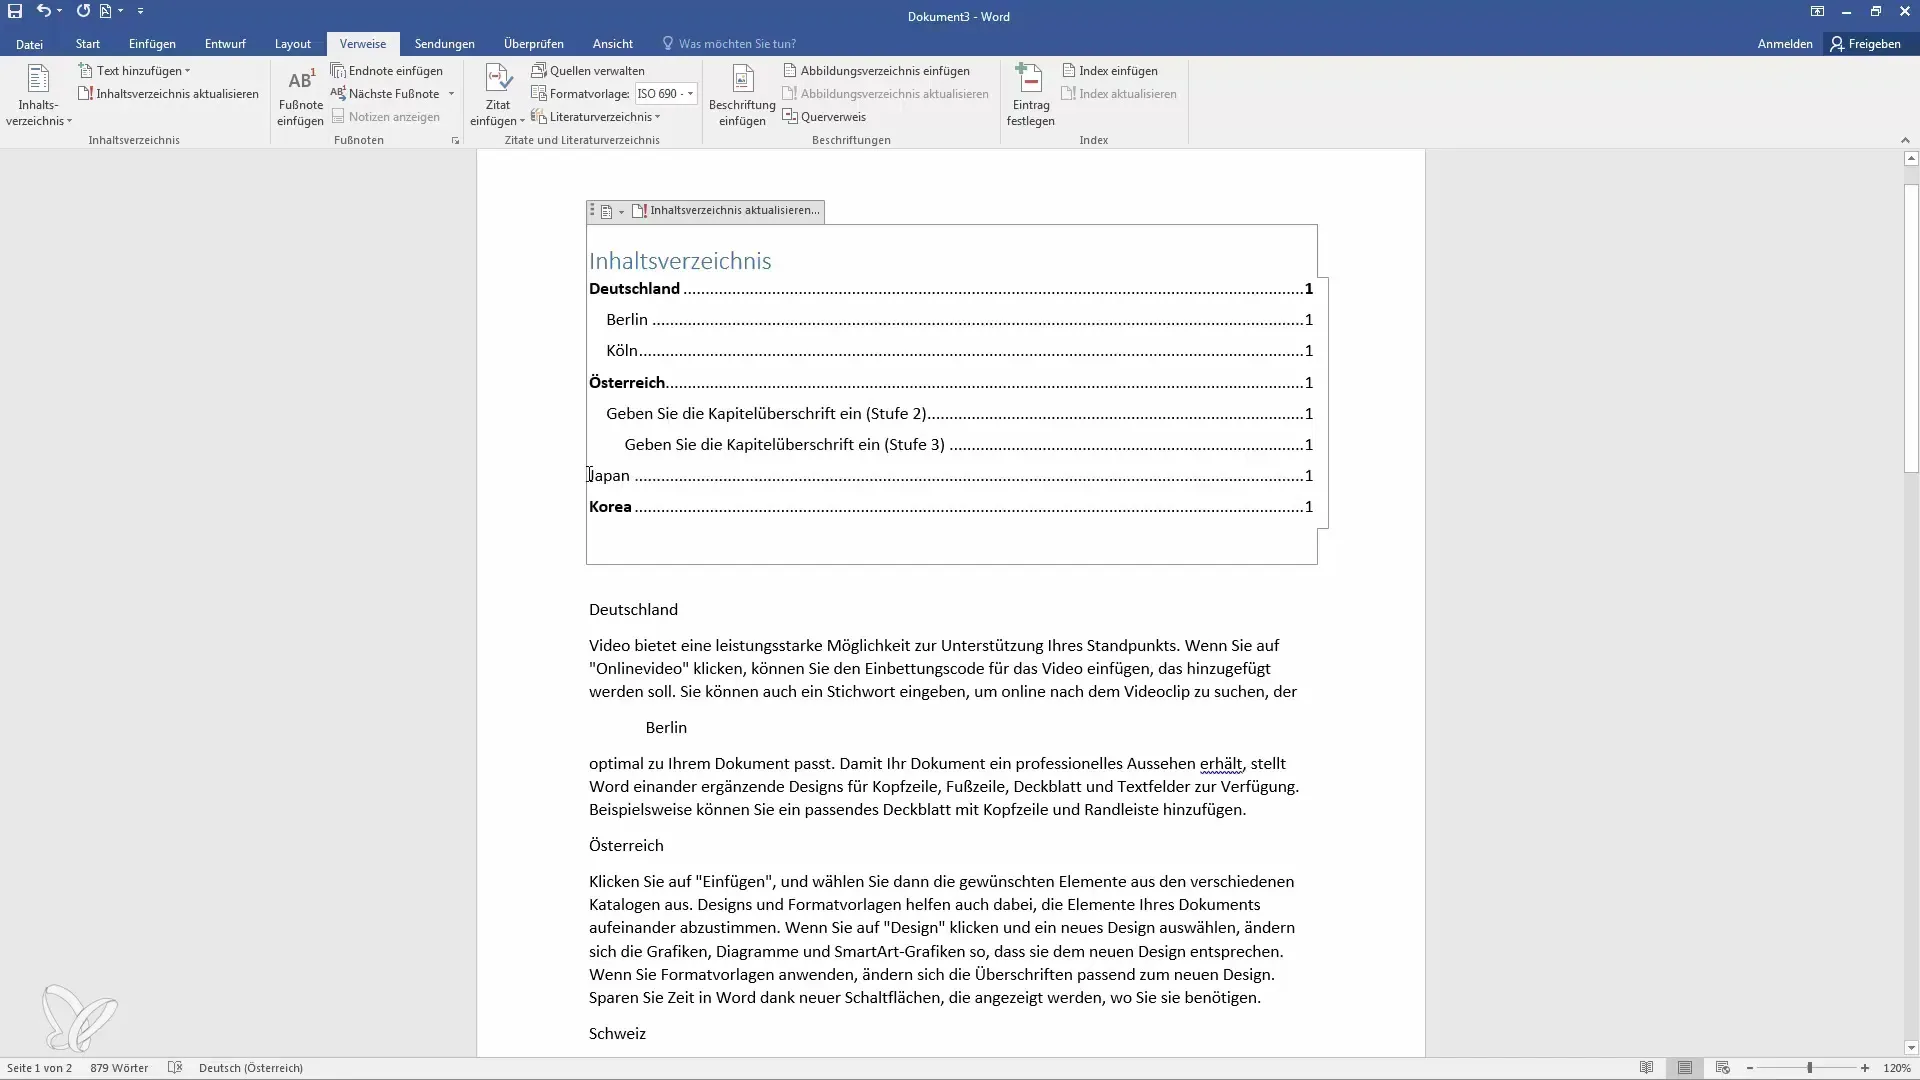The width and height of the screenshot is (1920, 1080).
Task: Click the Japan TOC entry
Action: 950,476
